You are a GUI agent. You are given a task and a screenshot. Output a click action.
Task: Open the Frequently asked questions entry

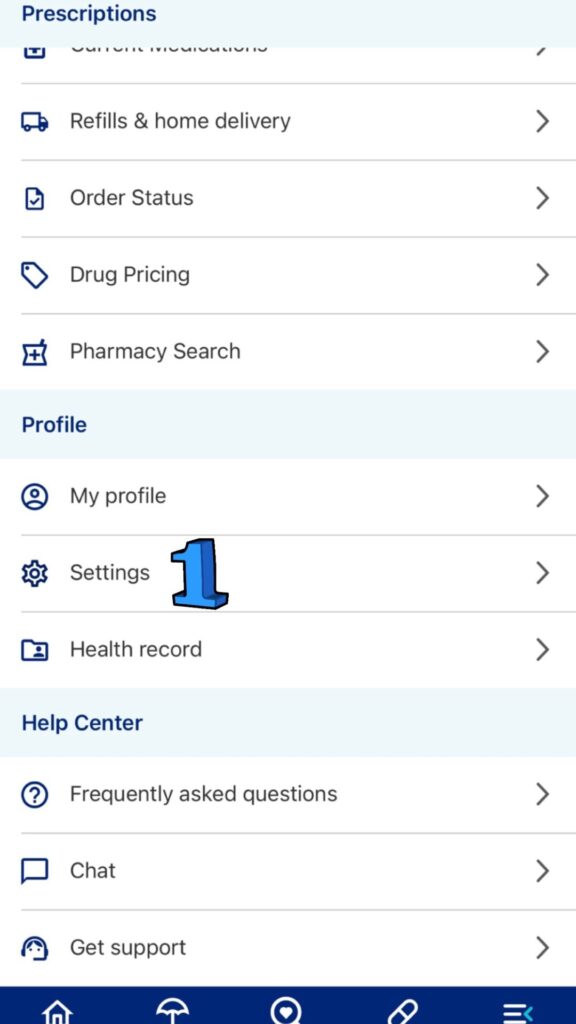pos(203,793)
